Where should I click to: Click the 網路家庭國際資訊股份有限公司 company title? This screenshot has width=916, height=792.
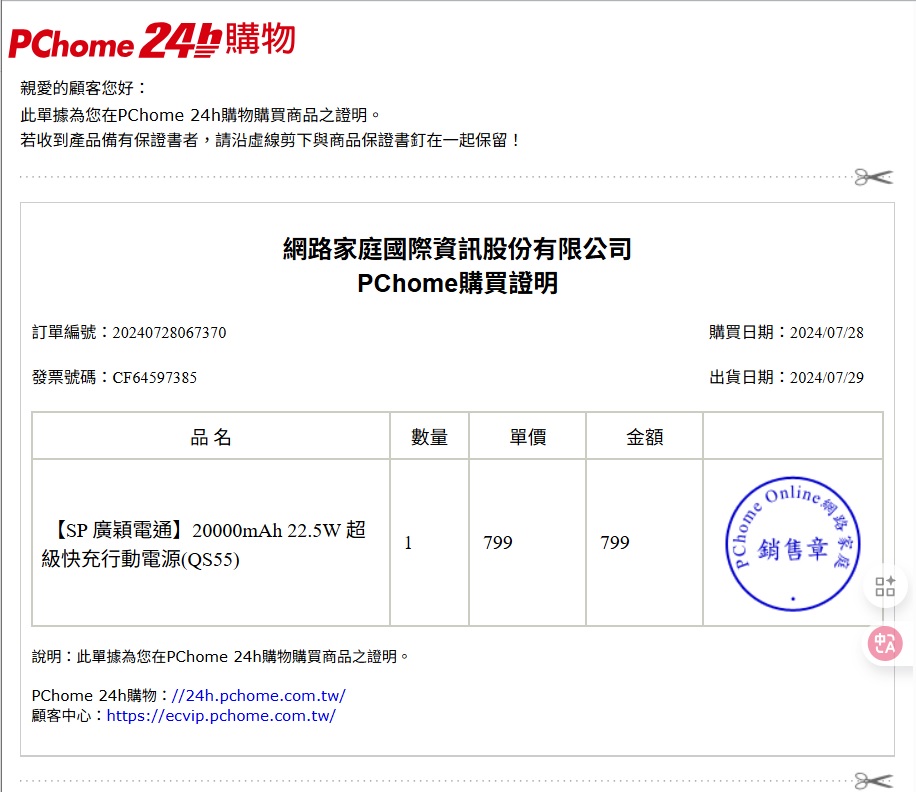click(457, 249)
